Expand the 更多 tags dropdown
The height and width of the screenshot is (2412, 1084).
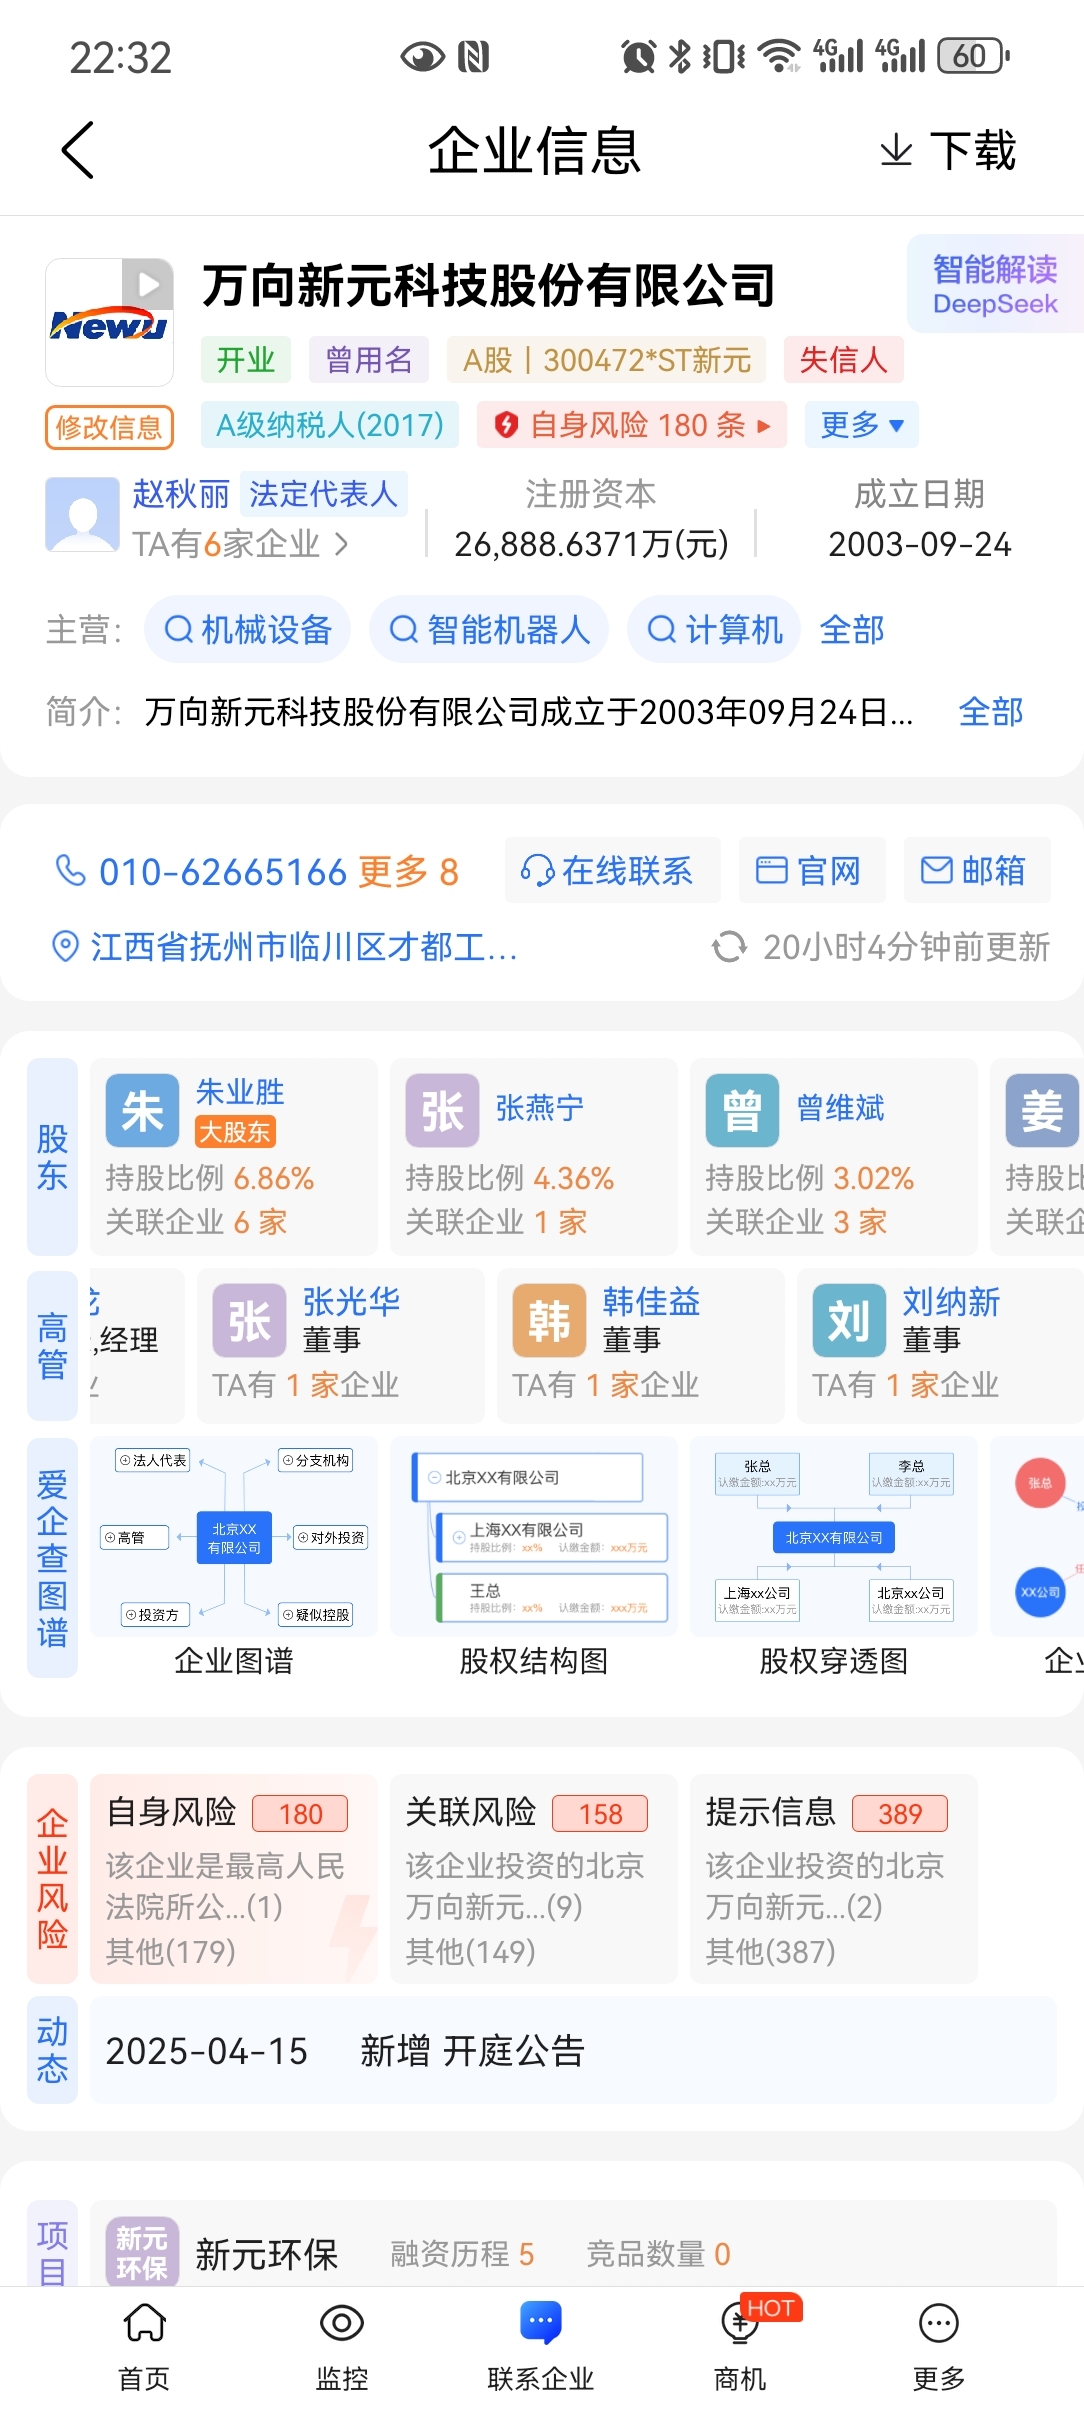pos(861,425)
